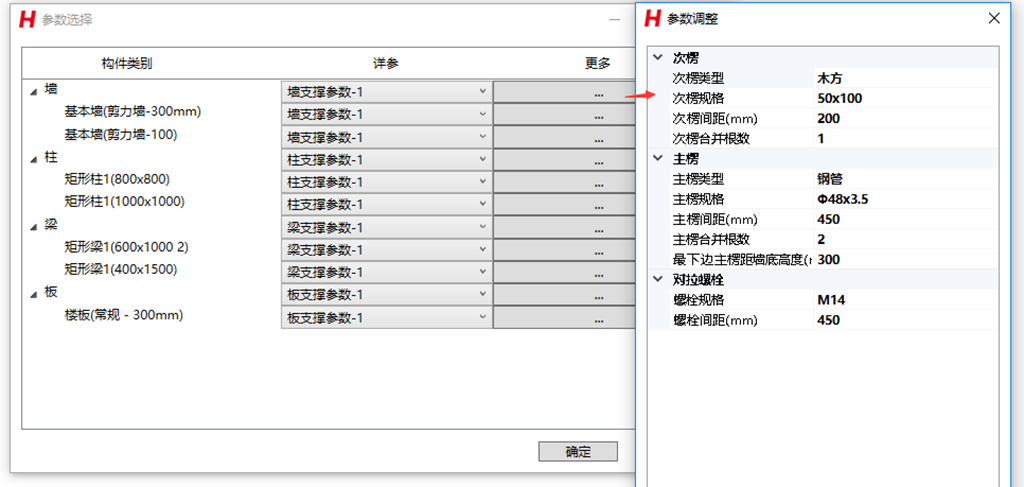1024x487 pixels.
Task: Close the 参数调整 window
Action: pyautogui.click(x=994, y=18)
